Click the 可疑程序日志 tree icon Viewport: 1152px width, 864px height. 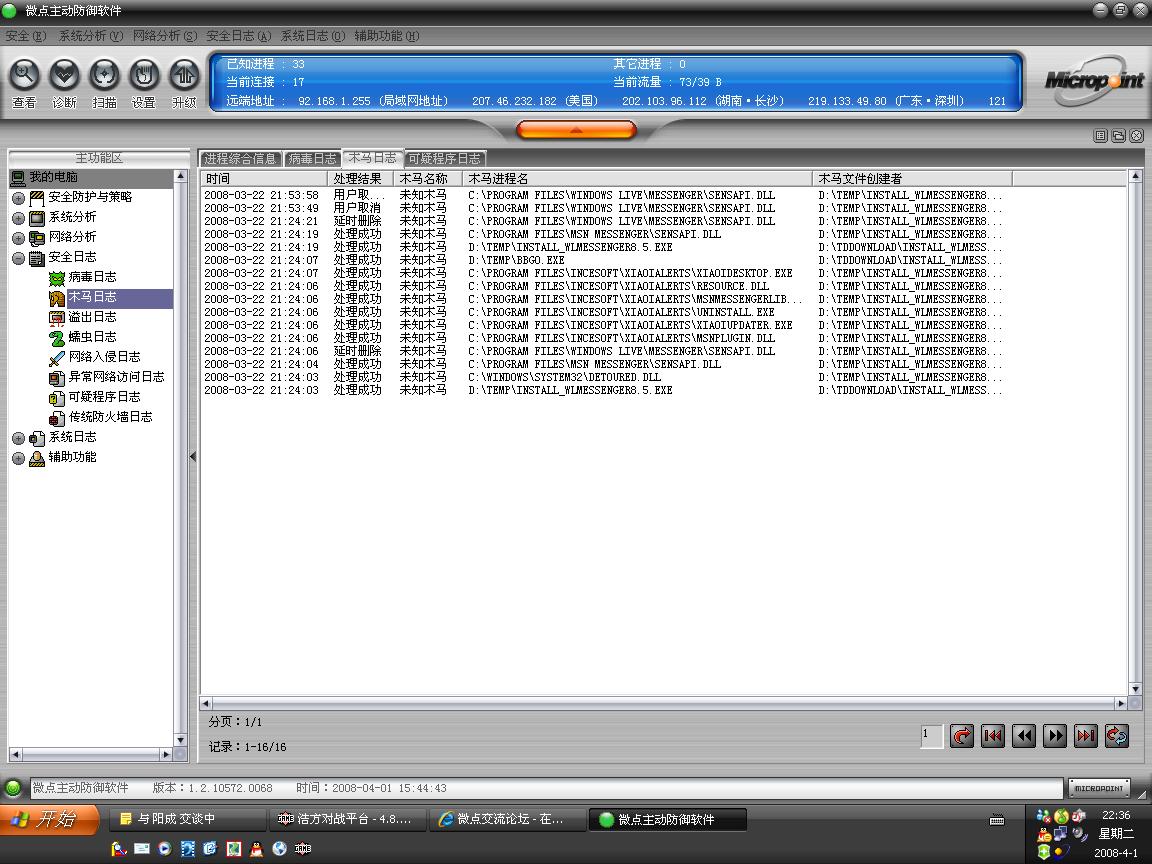tap(57, 397)
